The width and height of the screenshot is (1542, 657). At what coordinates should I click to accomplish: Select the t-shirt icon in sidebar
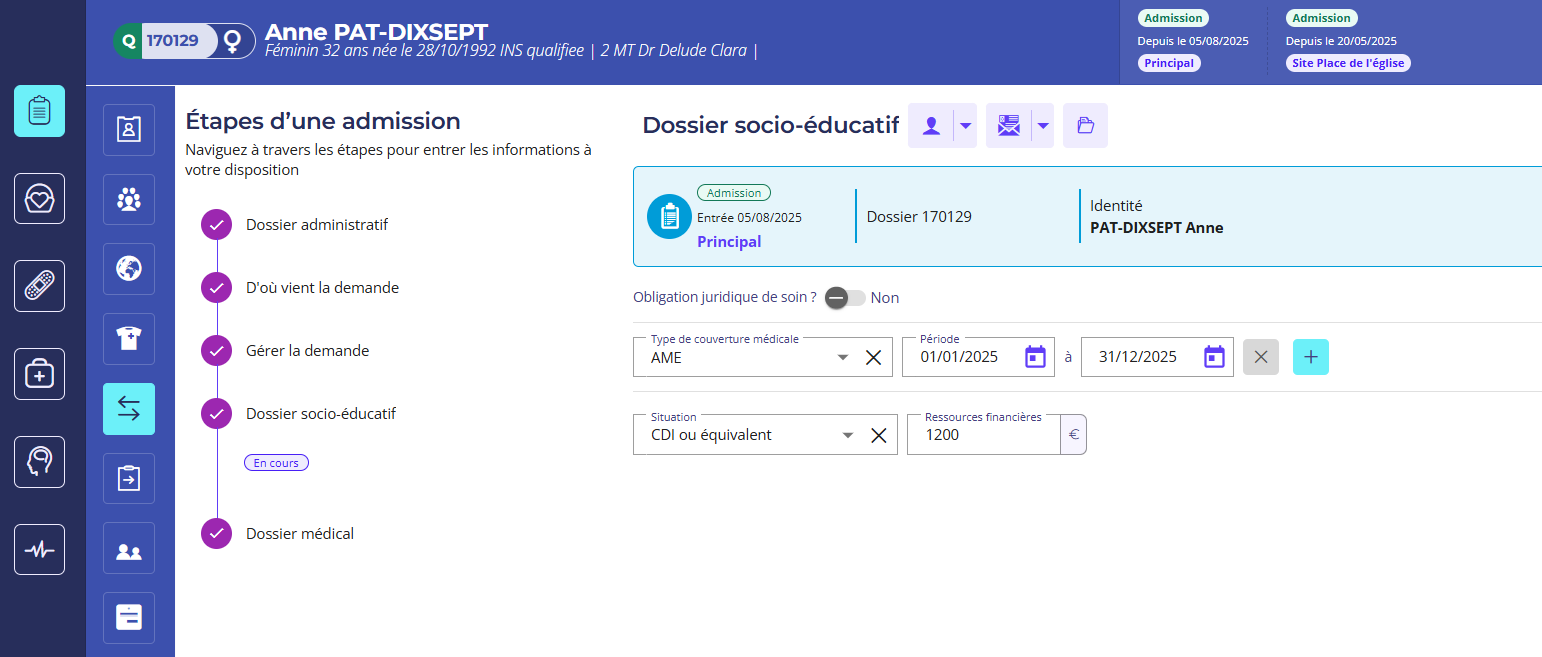pyautogui.click(x=129, y=339)
